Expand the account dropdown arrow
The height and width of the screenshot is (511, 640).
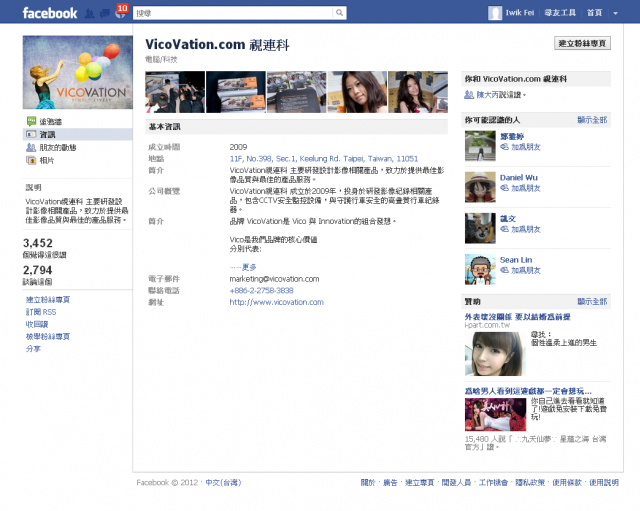click(615, 13)
